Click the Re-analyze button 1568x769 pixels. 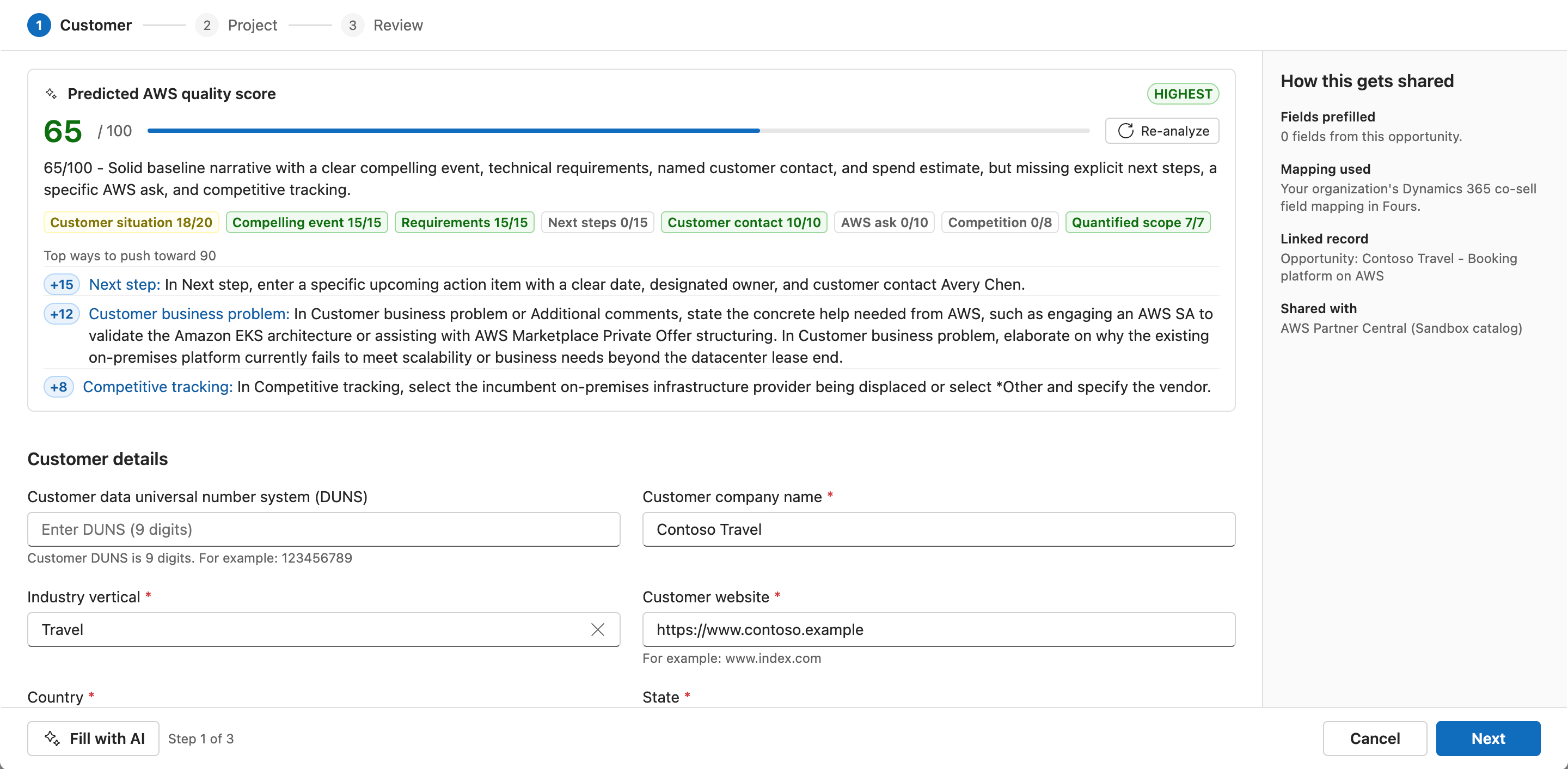[x=1162, y=131]
